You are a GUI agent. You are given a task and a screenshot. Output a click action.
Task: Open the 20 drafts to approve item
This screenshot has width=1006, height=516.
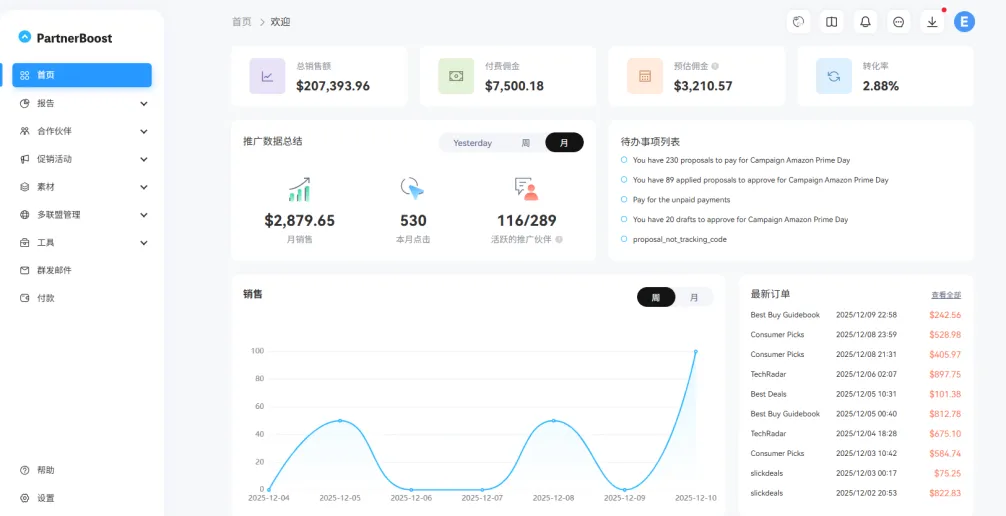click(740, 219)
